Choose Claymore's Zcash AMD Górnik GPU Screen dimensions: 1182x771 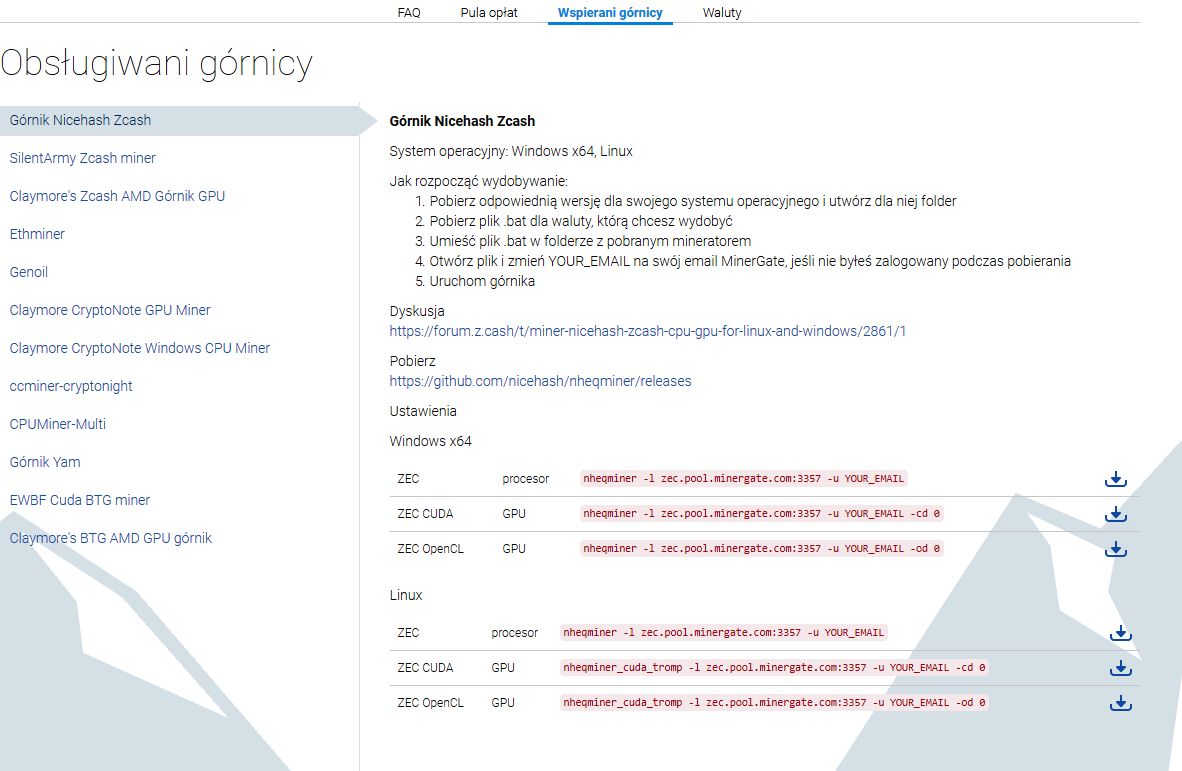[117, 196]
